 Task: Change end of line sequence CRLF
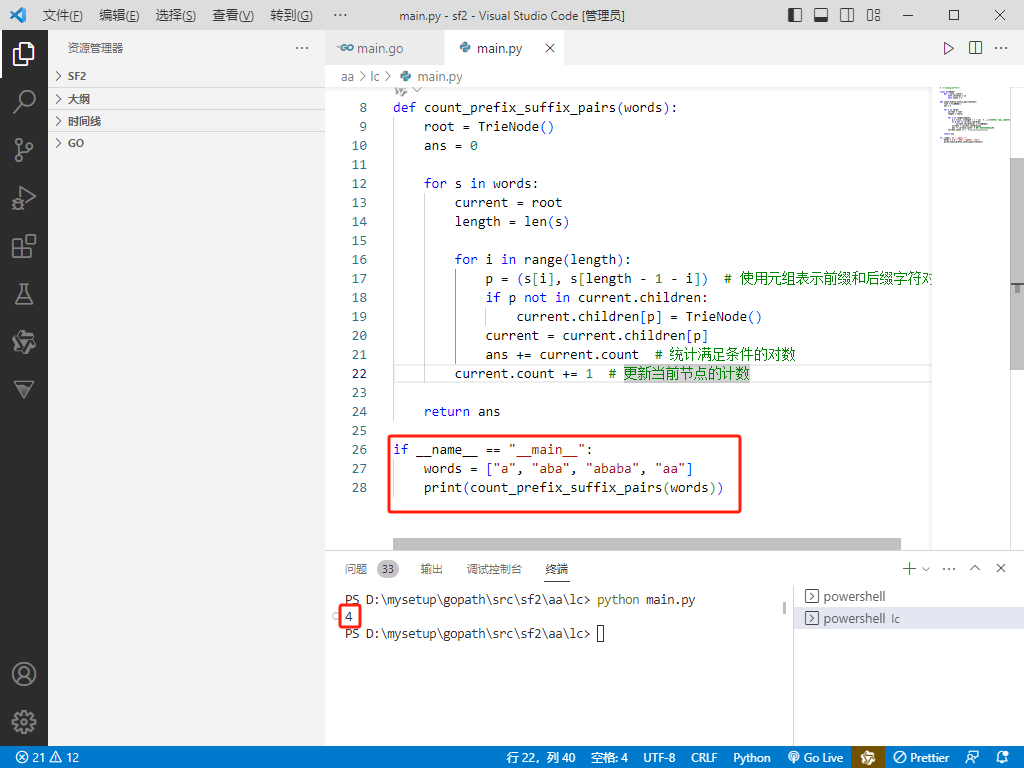pos(704,758)
